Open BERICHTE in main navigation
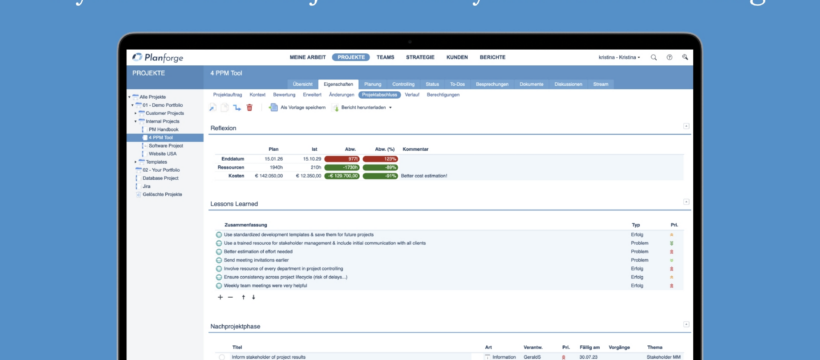 [493, 58]
